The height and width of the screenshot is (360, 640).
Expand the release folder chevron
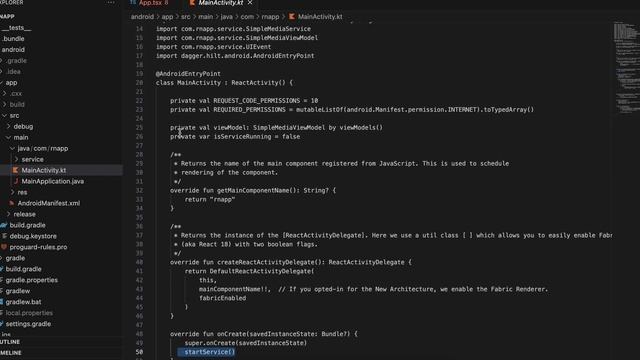tap(9, 214)
